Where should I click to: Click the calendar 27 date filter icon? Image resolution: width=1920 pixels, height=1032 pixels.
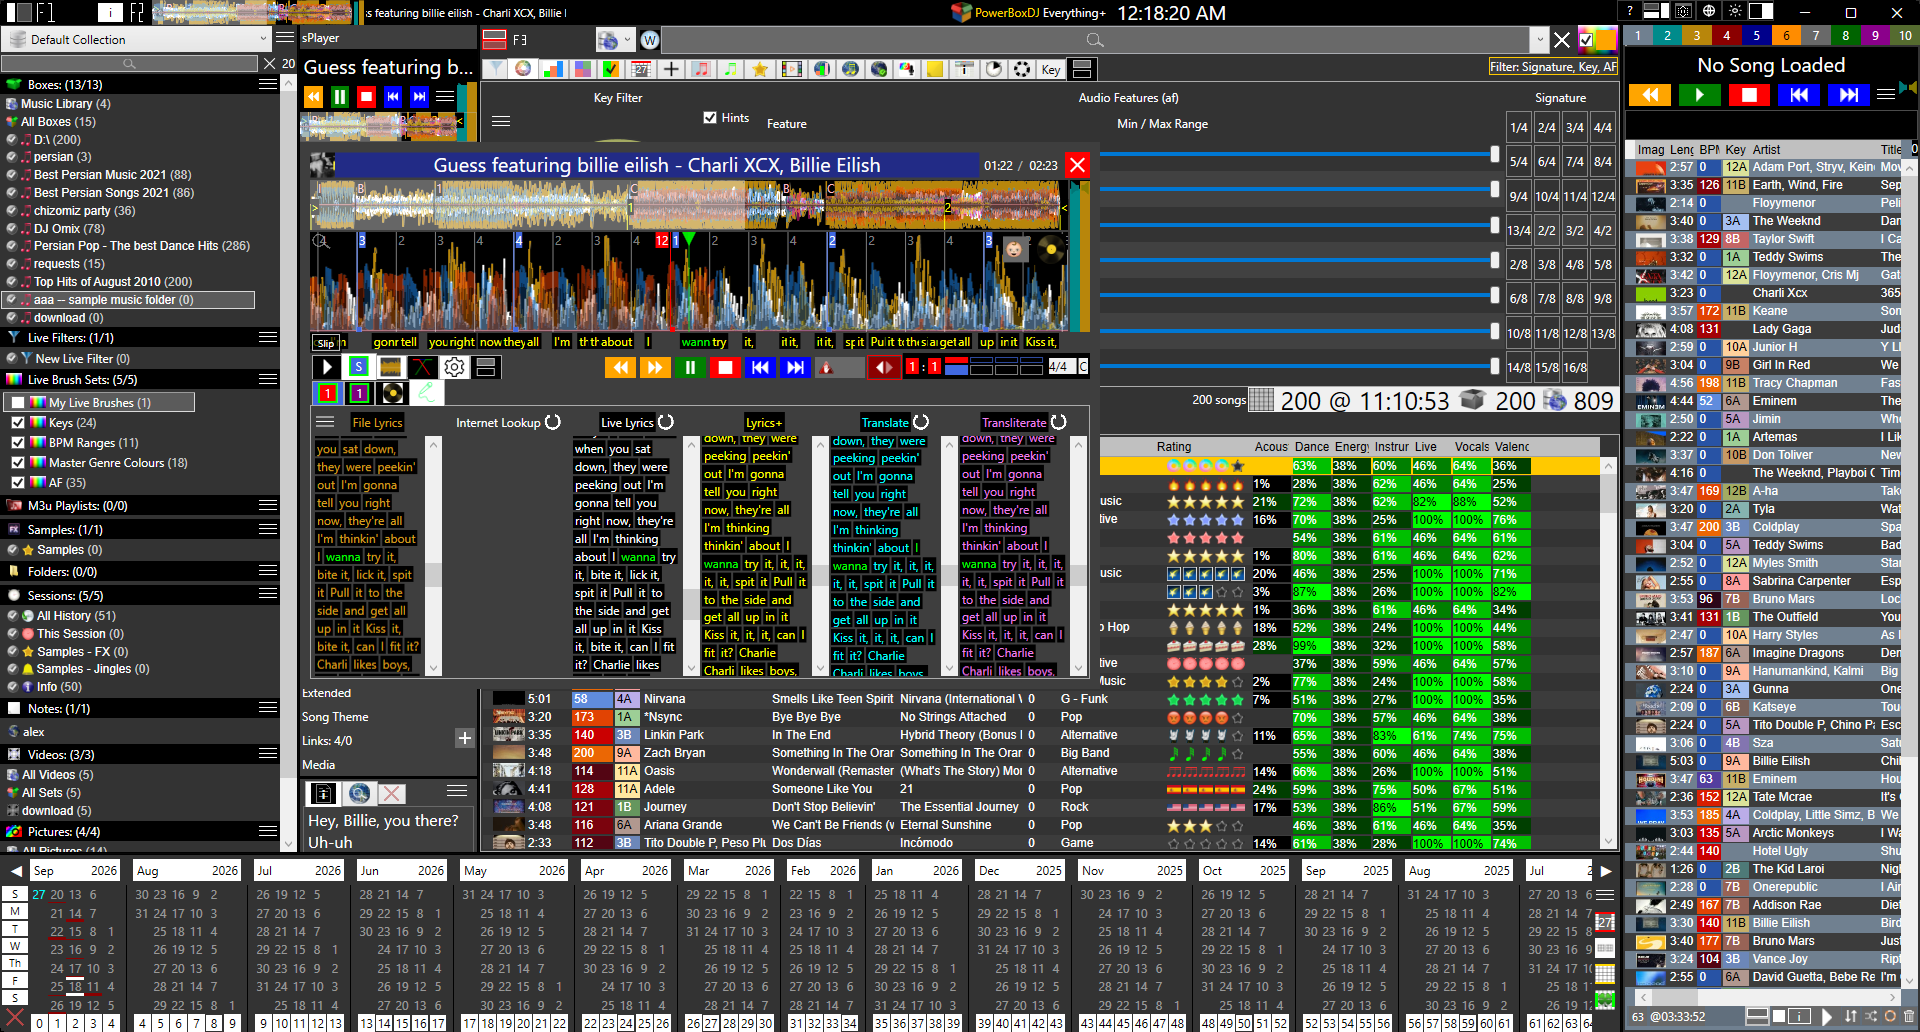coord(641,69)
